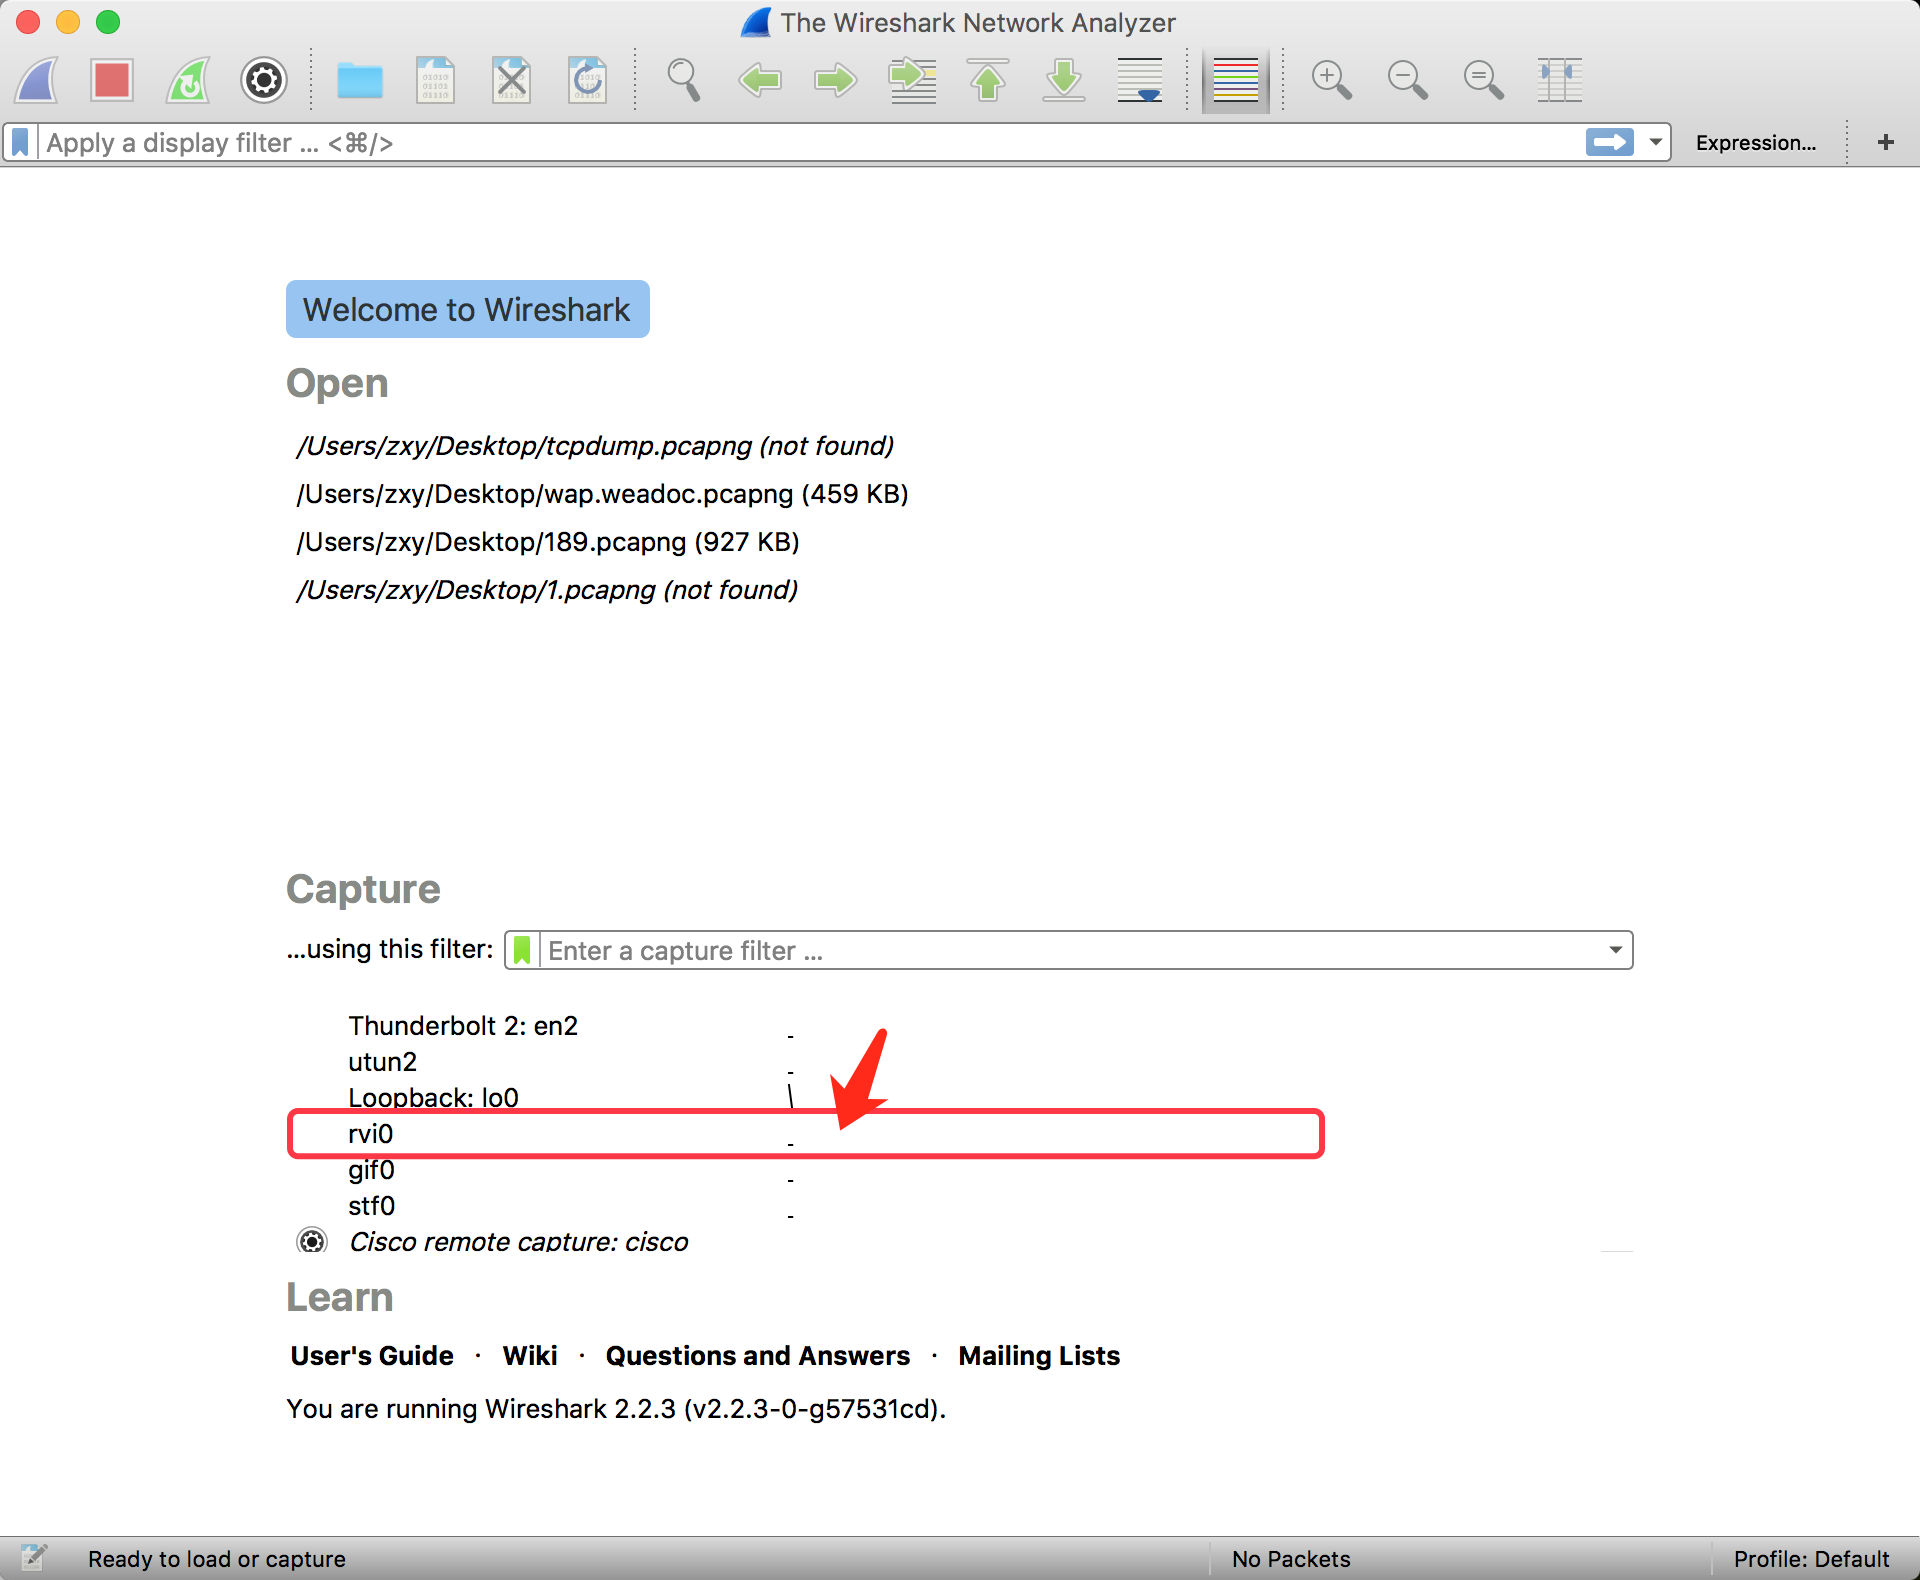Toggle packet colorization rules icon
Viewport: 1920px width, 1580px height.
click(x=1236, y=80)
